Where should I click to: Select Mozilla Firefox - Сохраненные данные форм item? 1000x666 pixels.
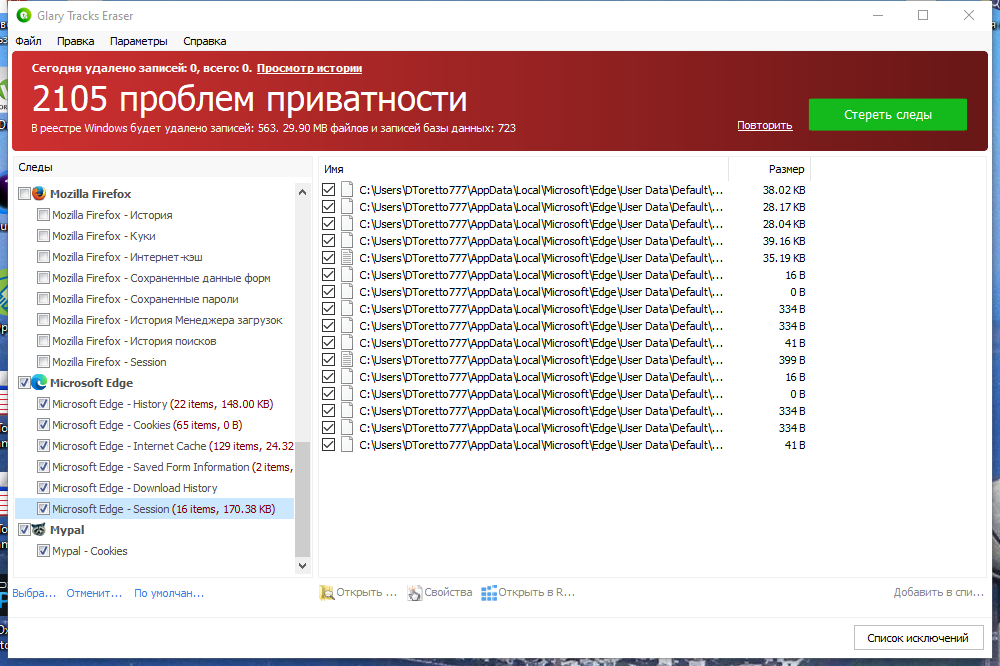point(161,278)
